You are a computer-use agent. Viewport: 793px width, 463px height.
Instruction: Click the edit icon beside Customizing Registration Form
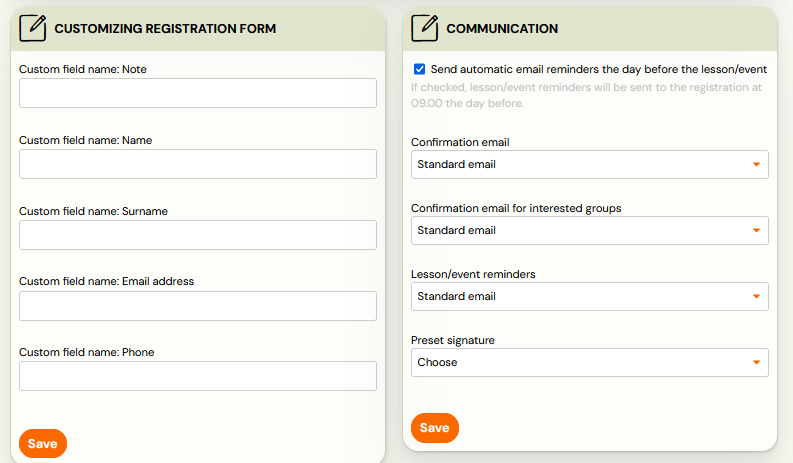[x=33, y=28]
